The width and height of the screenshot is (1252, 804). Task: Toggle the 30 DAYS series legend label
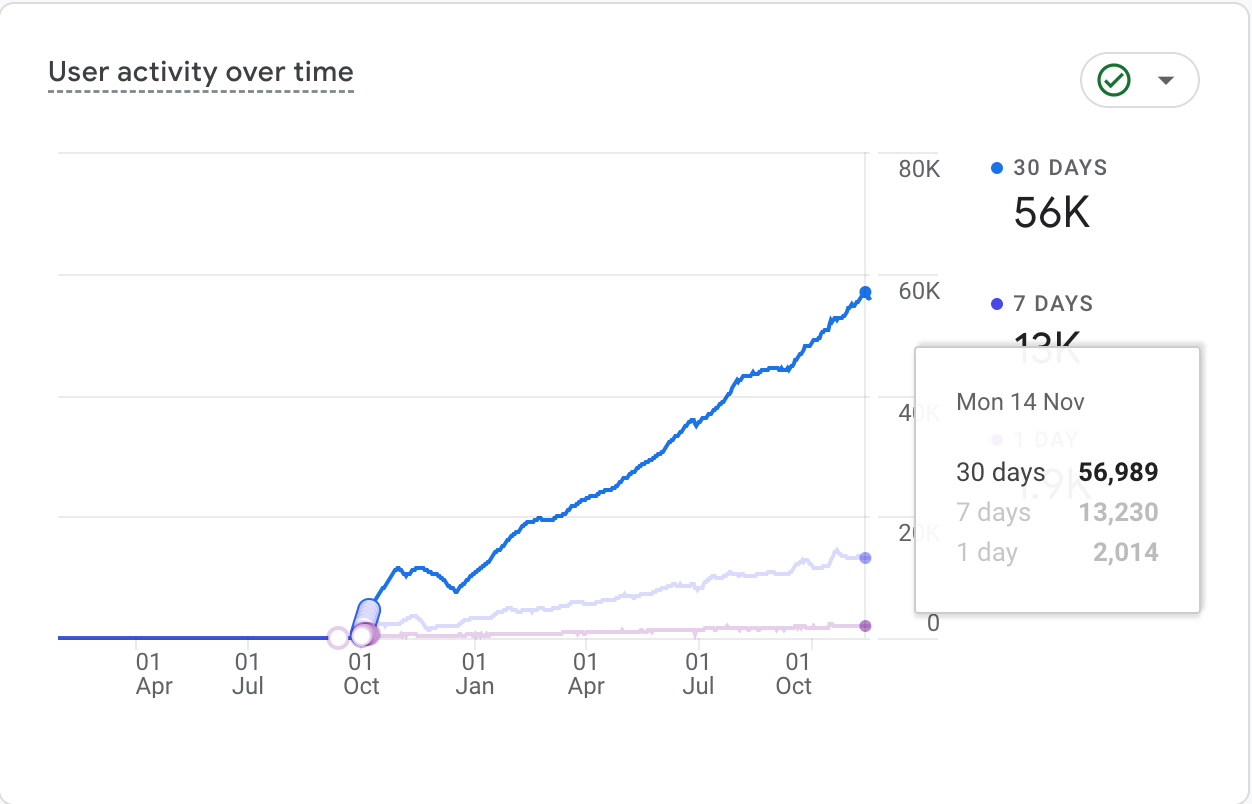1060,168
